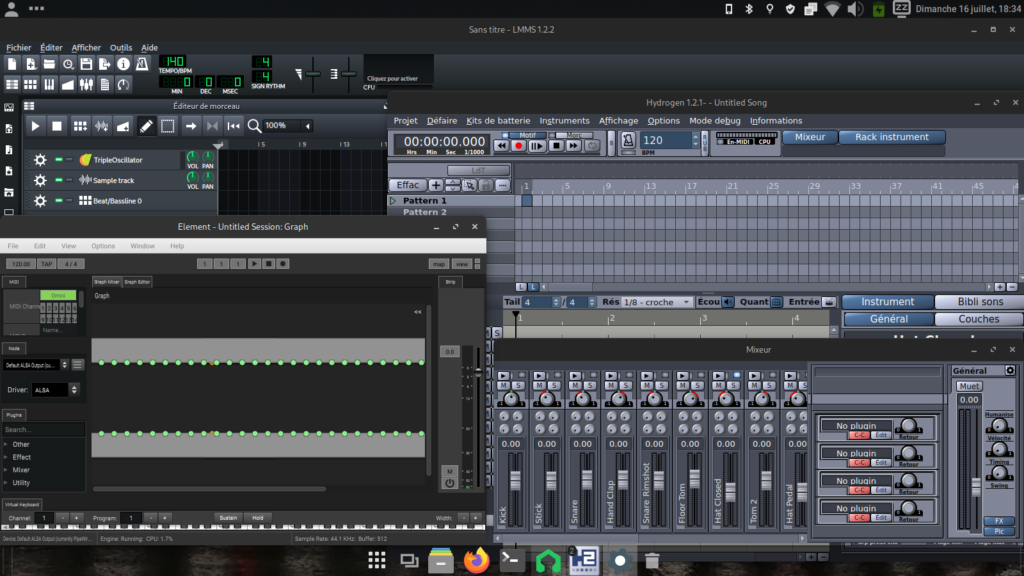Image resolution: width=1024 pixels, height=576 pixels.
Task: Click the LMMS metronome icon
Action: pyautogui.click(x=142, y=64)
